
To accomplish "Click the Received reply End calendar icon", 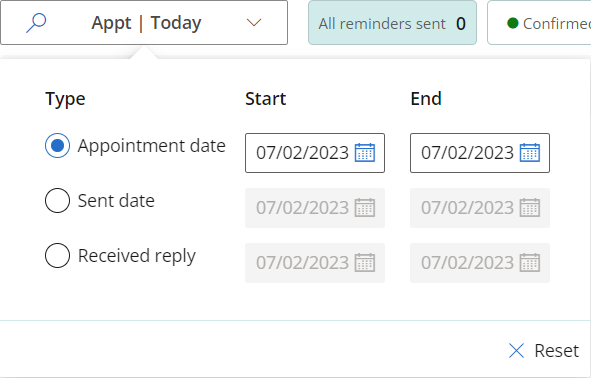I will click(530, 263).
